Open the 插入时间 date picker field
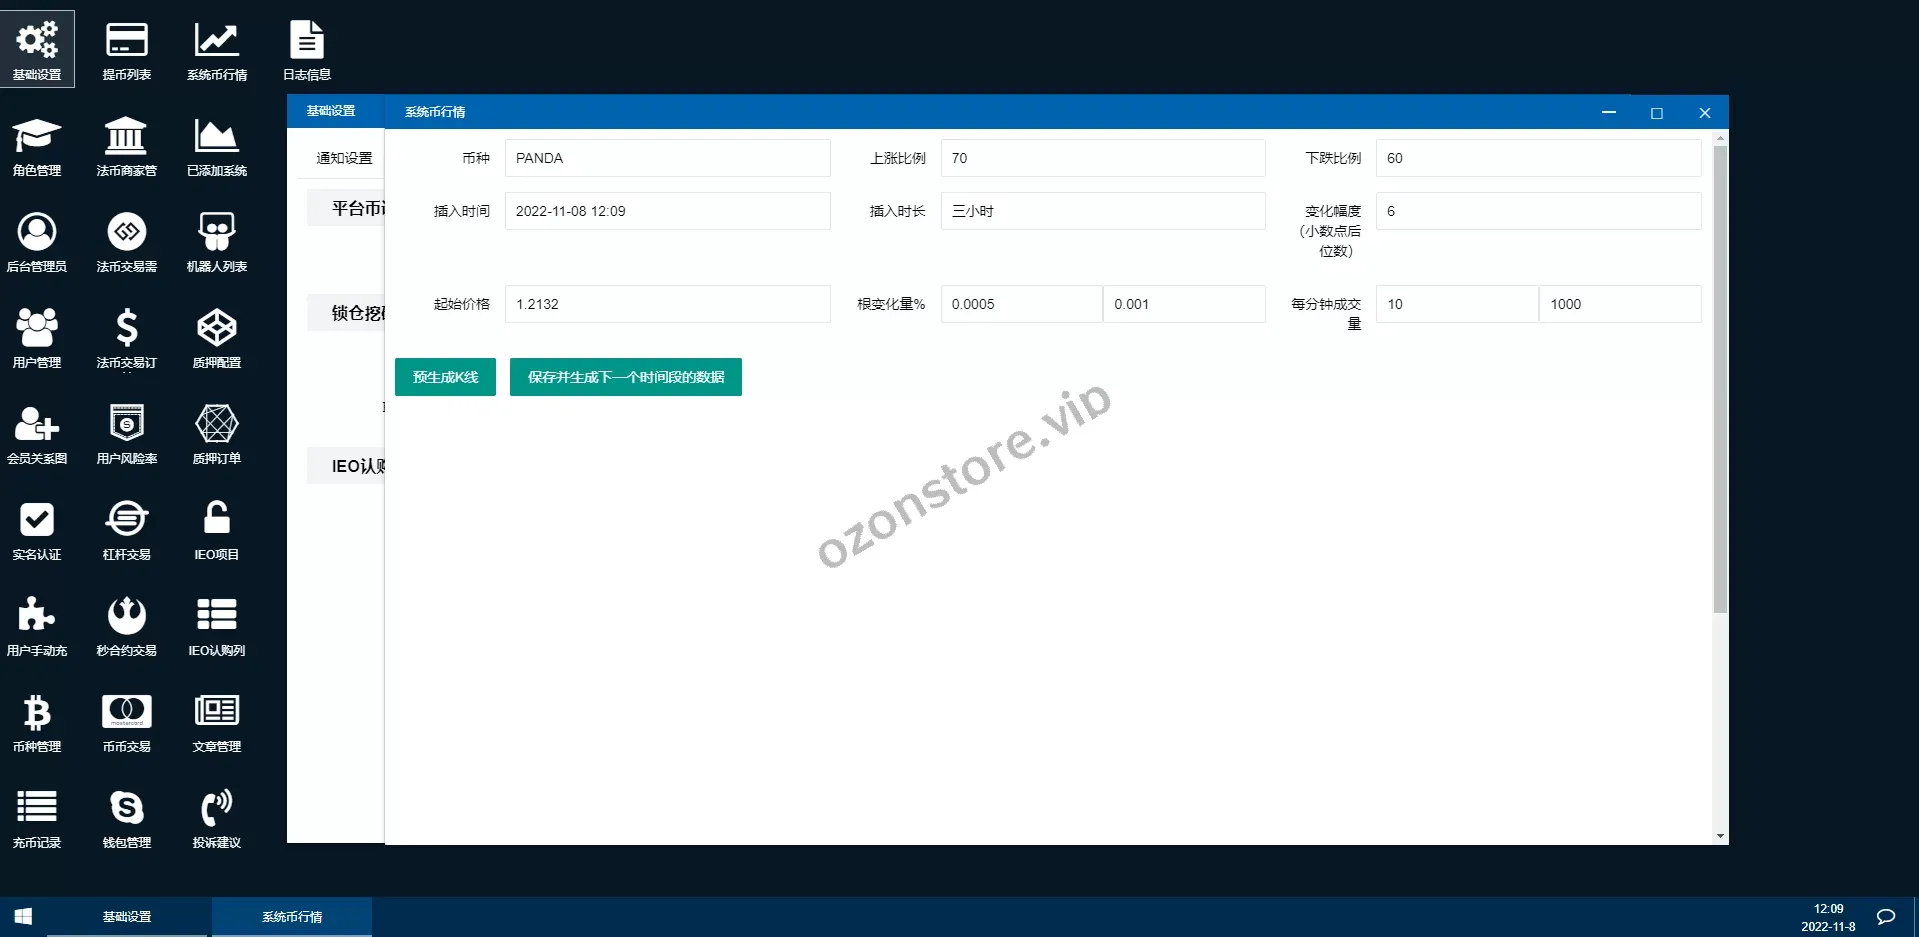 [667, 211]
